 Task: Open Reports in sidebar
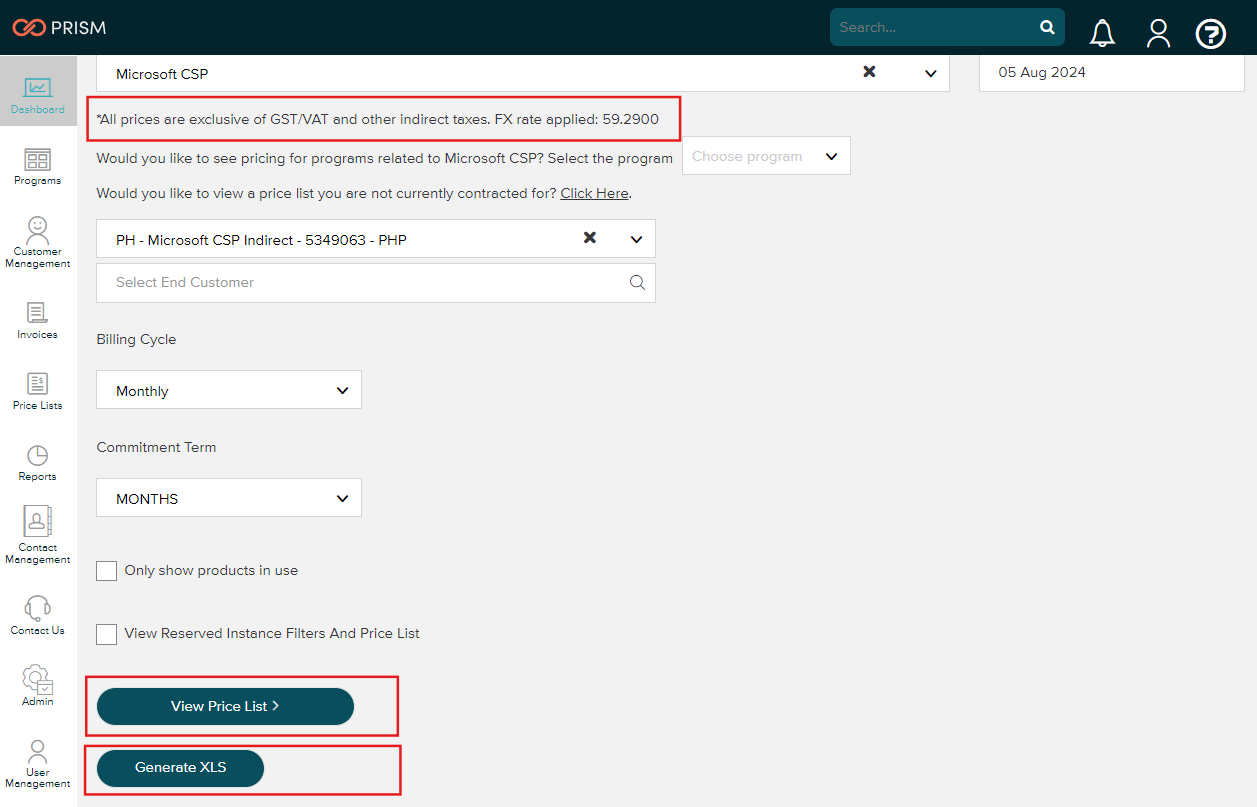[38, 462]
